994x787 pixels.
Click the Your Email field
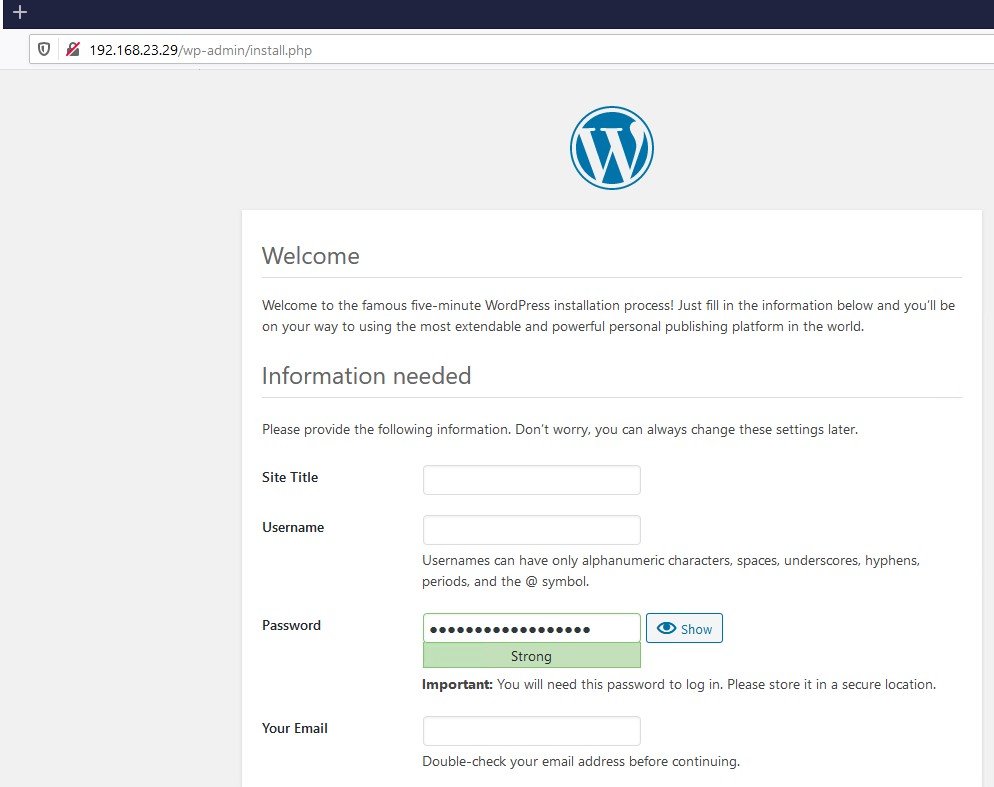[531, 731]
